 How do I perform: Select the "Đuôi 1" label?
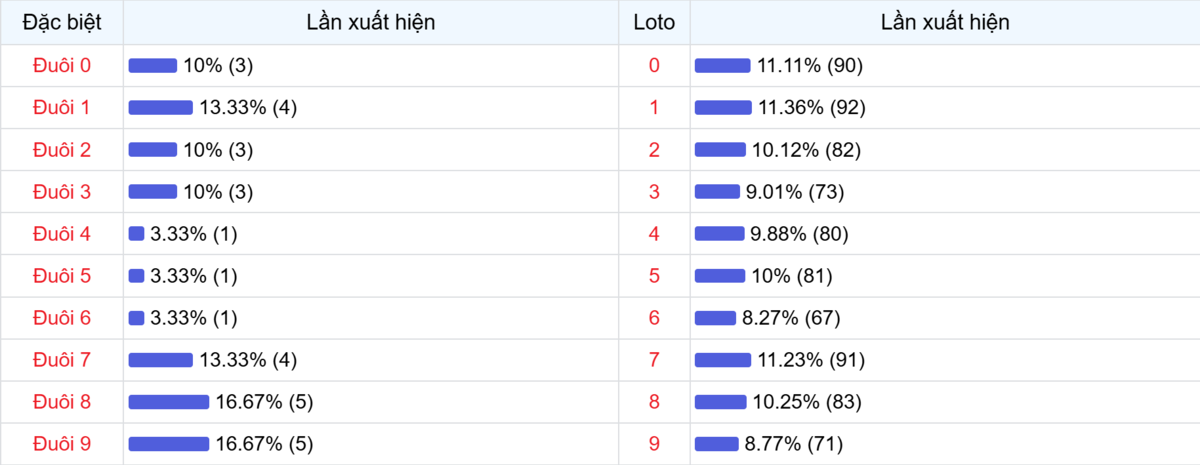point(62,108)
